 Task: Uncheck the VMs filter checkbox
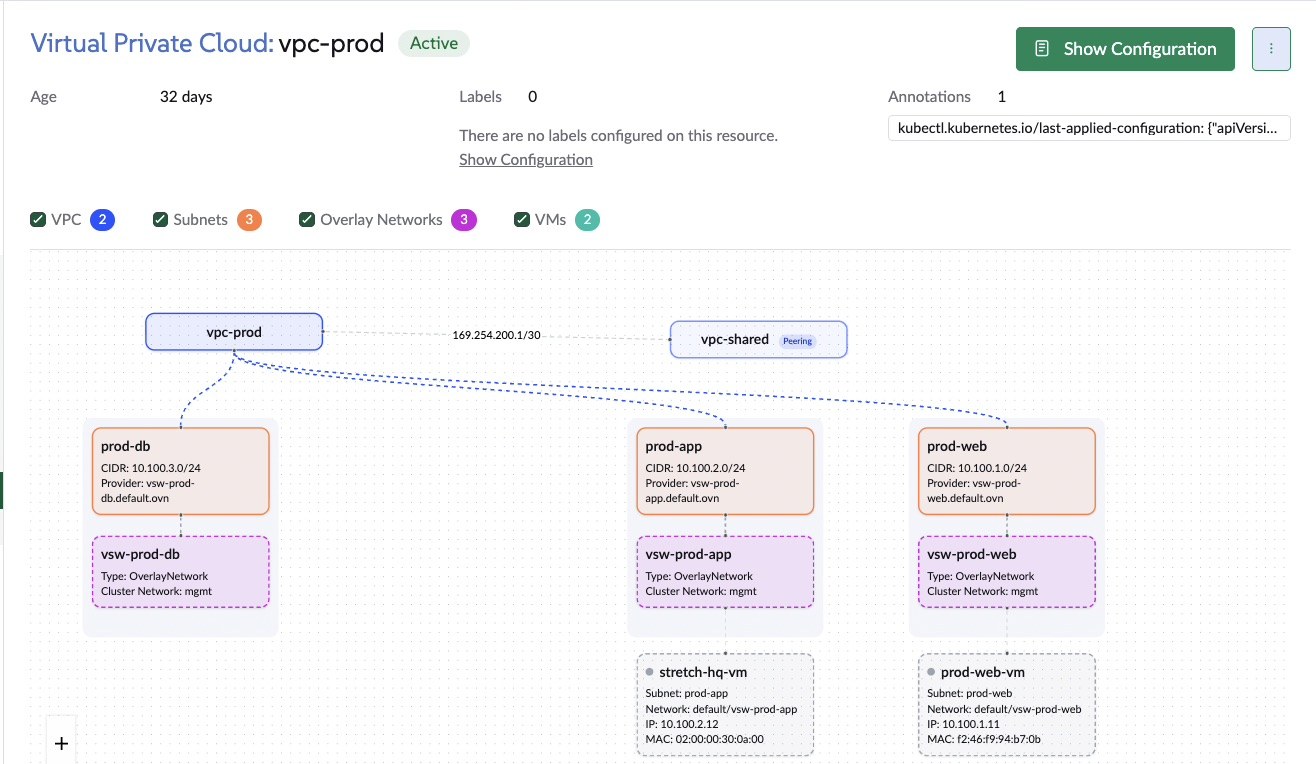click(521, 220)
